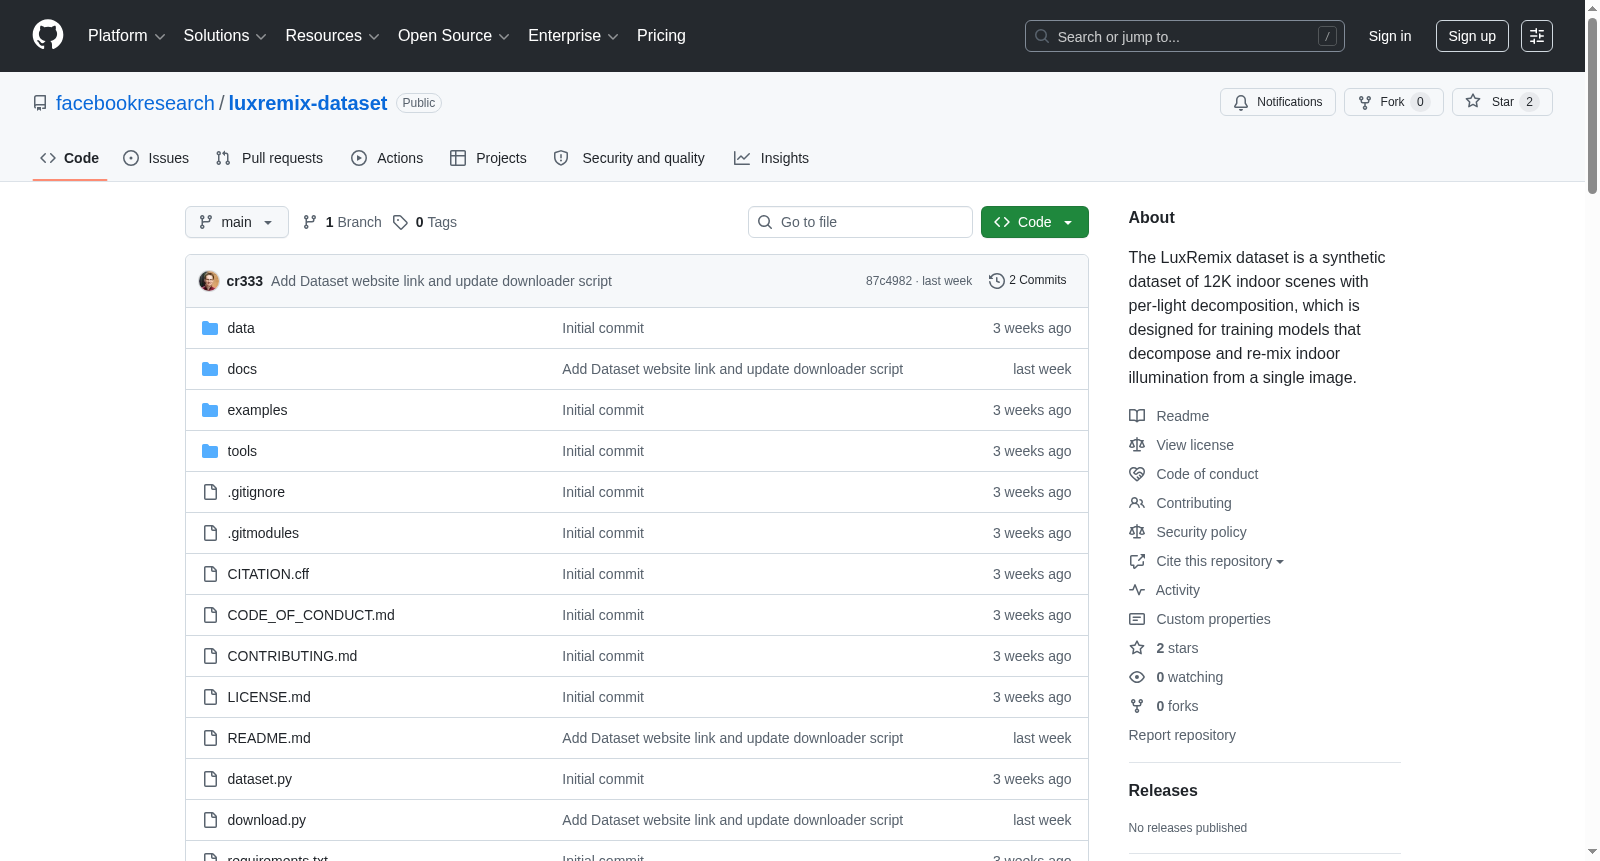Fork the repository

point(1394,102)
